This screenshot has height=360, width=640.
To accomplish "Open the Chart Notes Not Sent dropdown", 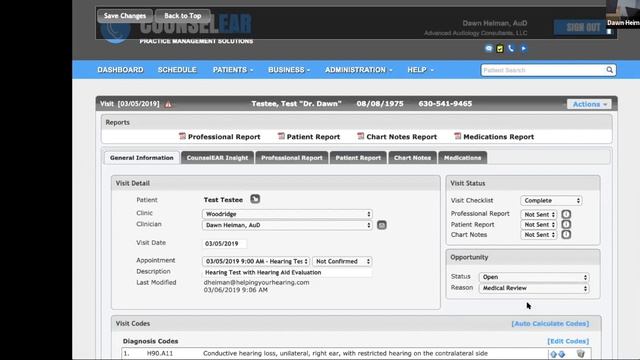I will pyautogui.click(x=539, y=235).
